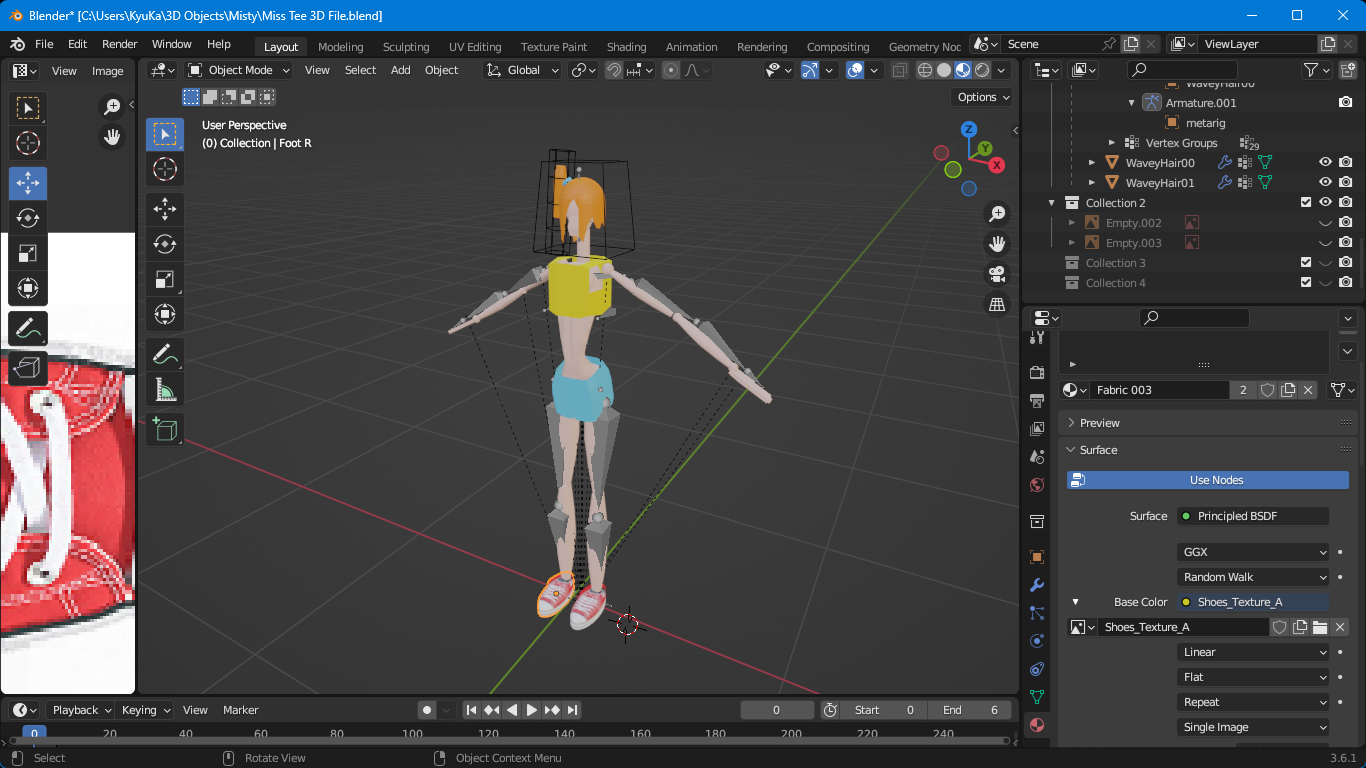
Task: Open the File menu
Action: [44, 44]
